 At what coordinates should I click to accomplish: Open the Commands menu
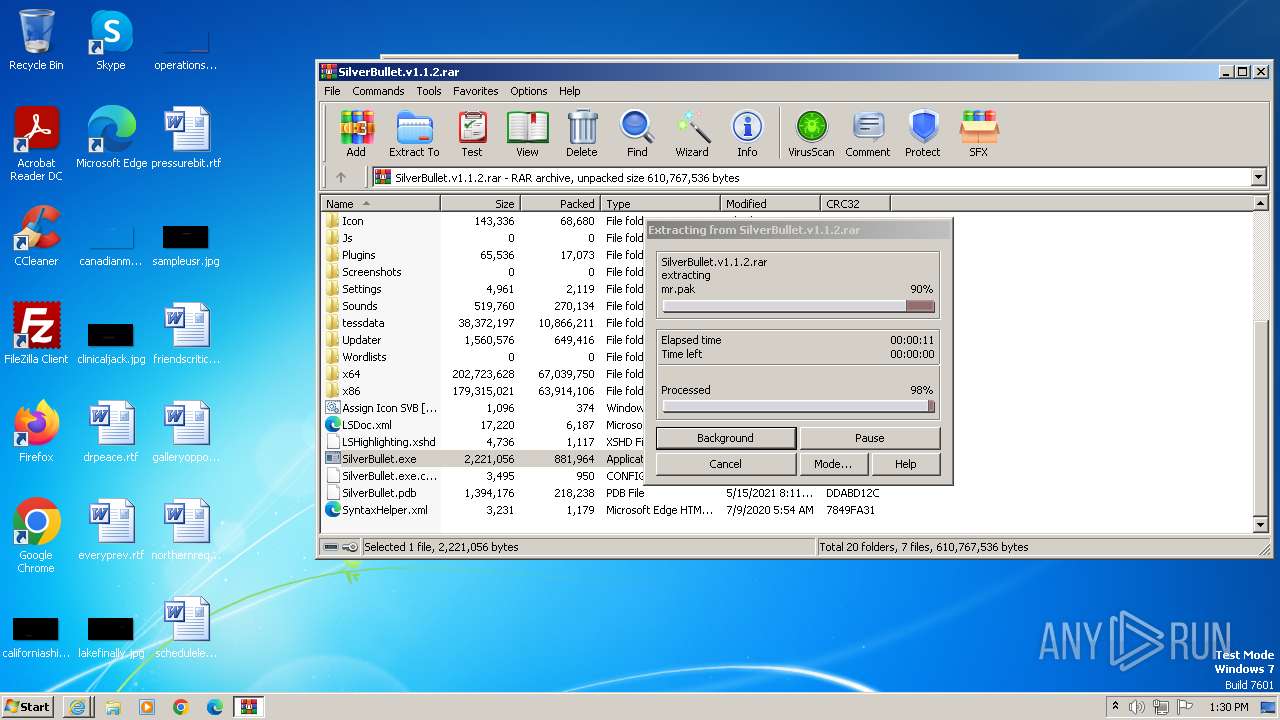click(378, 91)
